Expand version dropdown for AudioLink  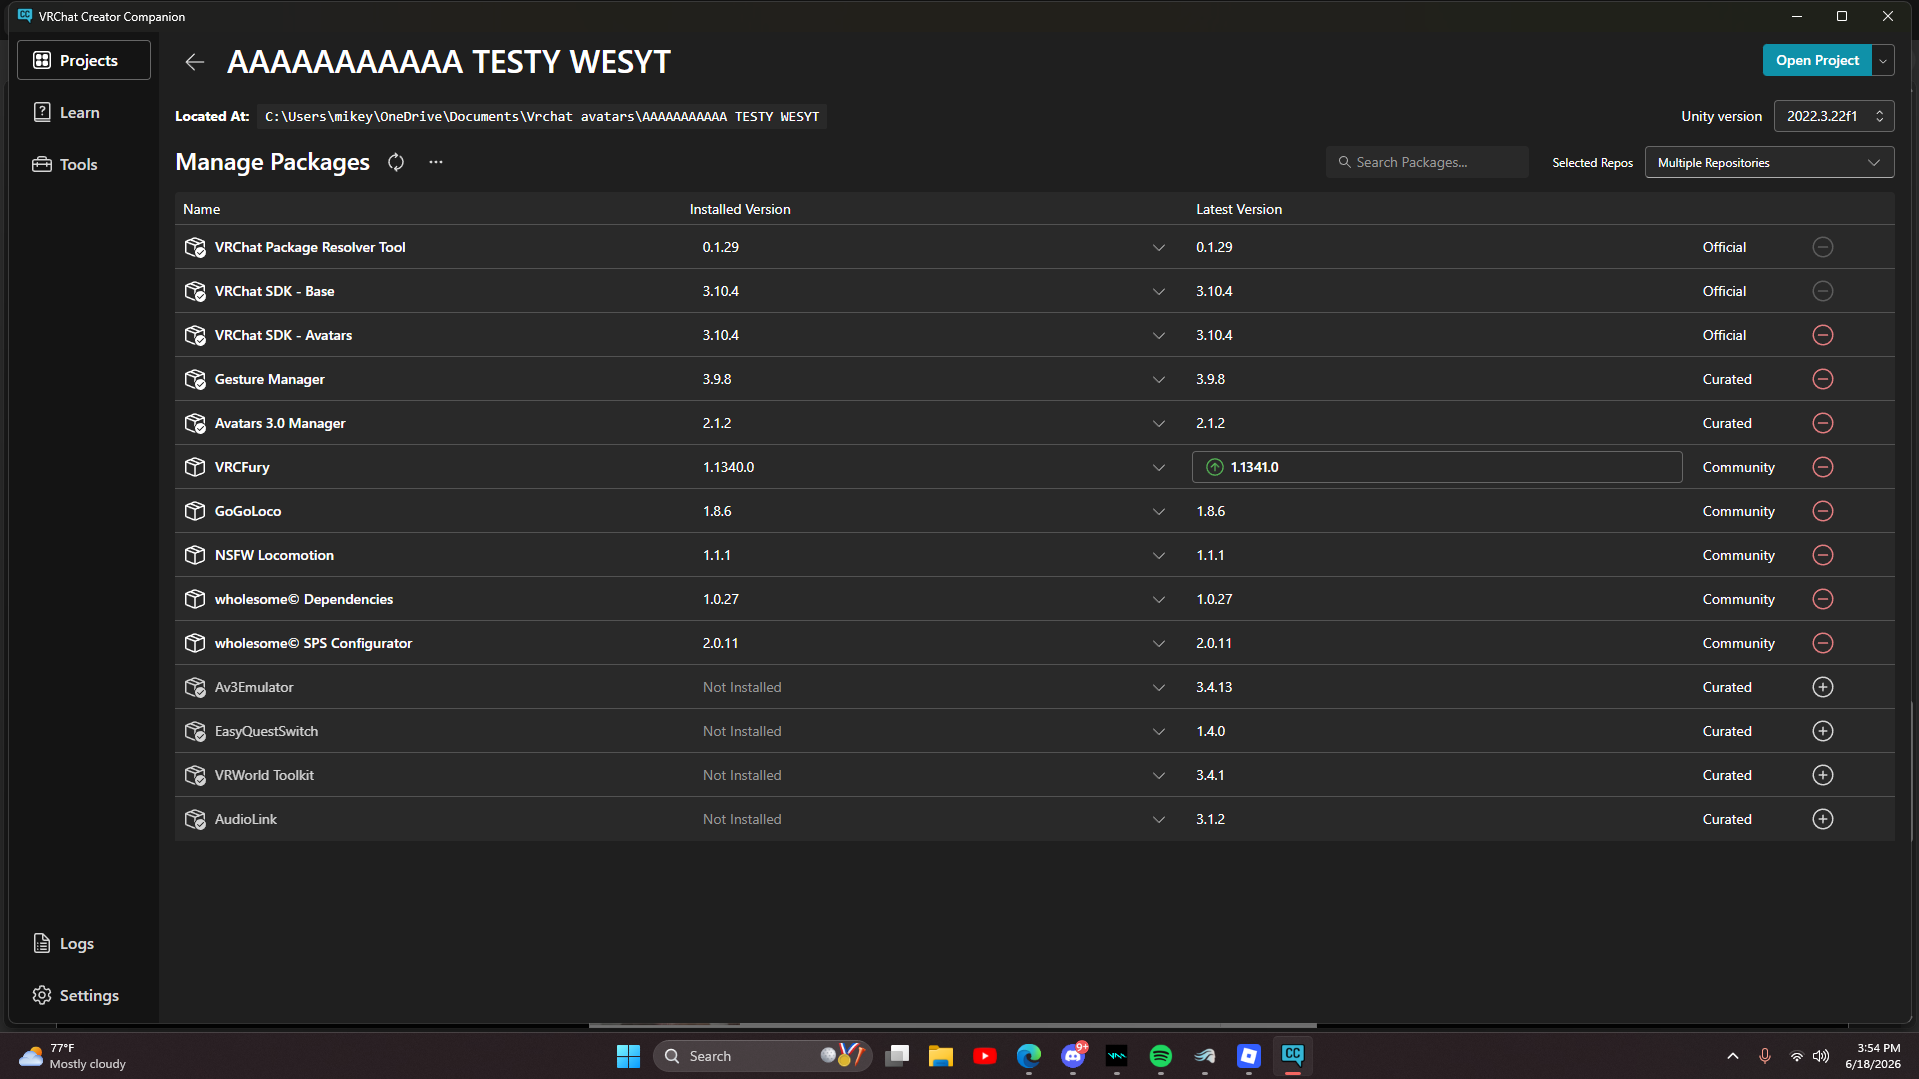click(x=1159, y=820)
